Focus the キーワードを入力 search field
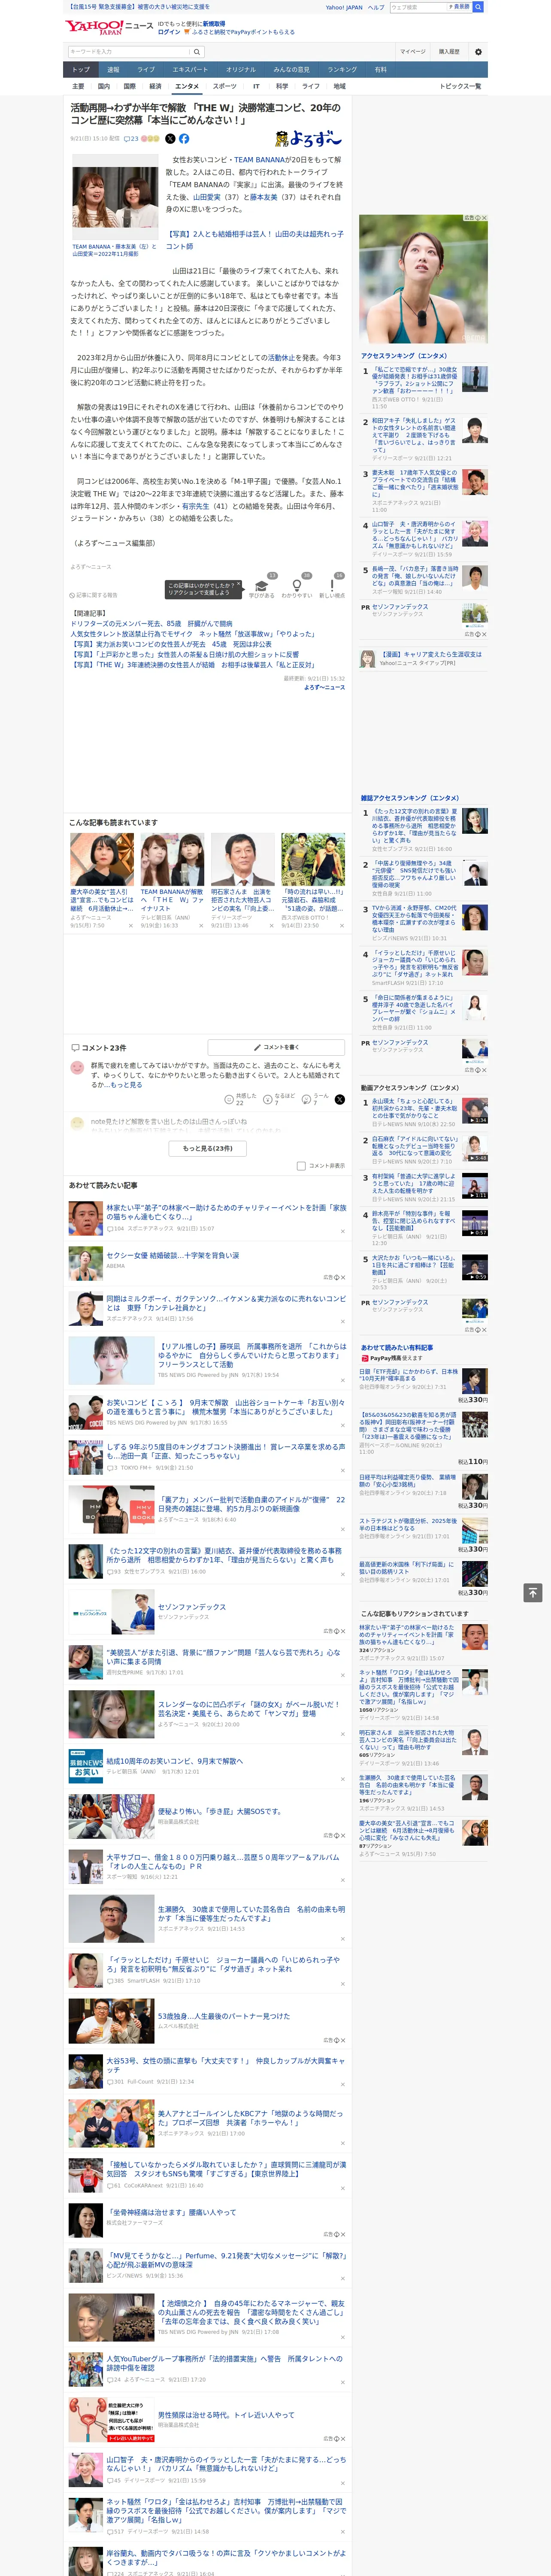 tap(129, 52)
